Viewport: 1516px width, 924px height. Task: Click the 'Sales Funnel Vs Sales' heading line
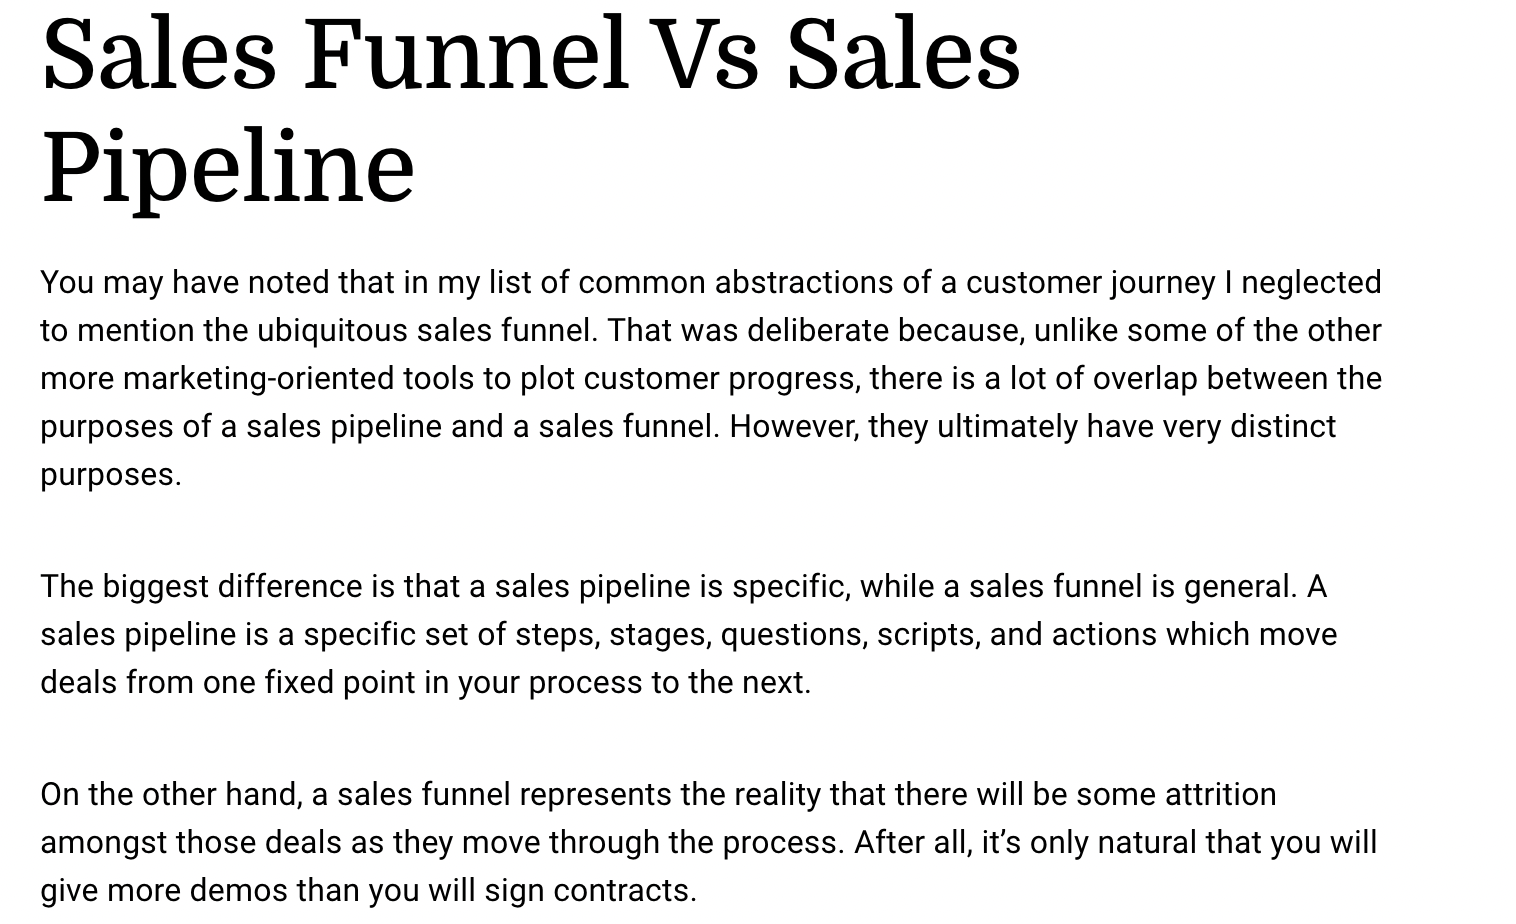tap(531, 54)
